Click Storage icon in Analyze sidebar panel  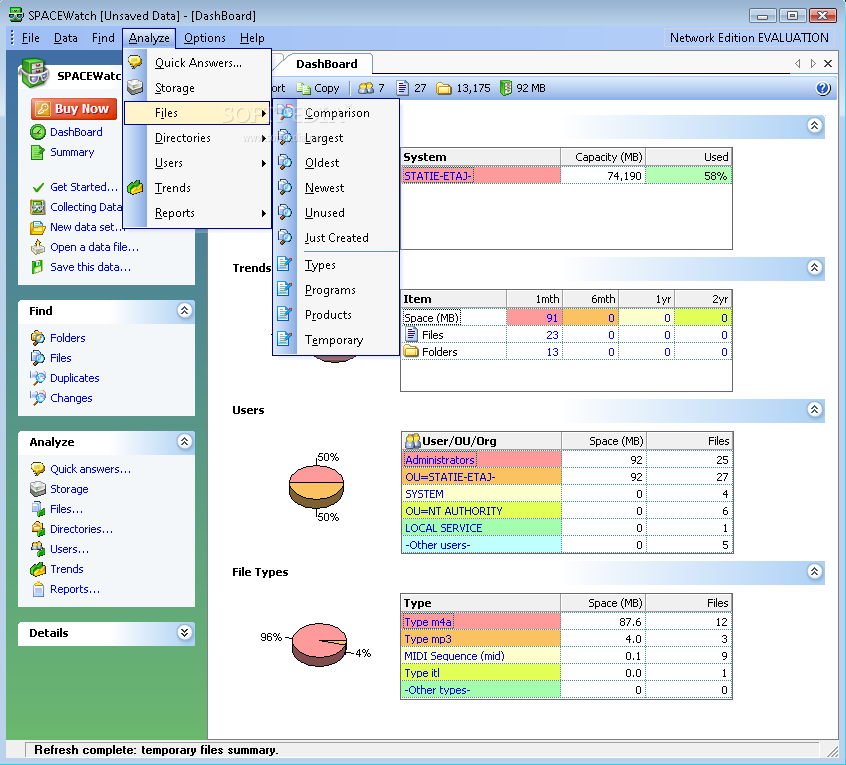click(x=38, y=489)
